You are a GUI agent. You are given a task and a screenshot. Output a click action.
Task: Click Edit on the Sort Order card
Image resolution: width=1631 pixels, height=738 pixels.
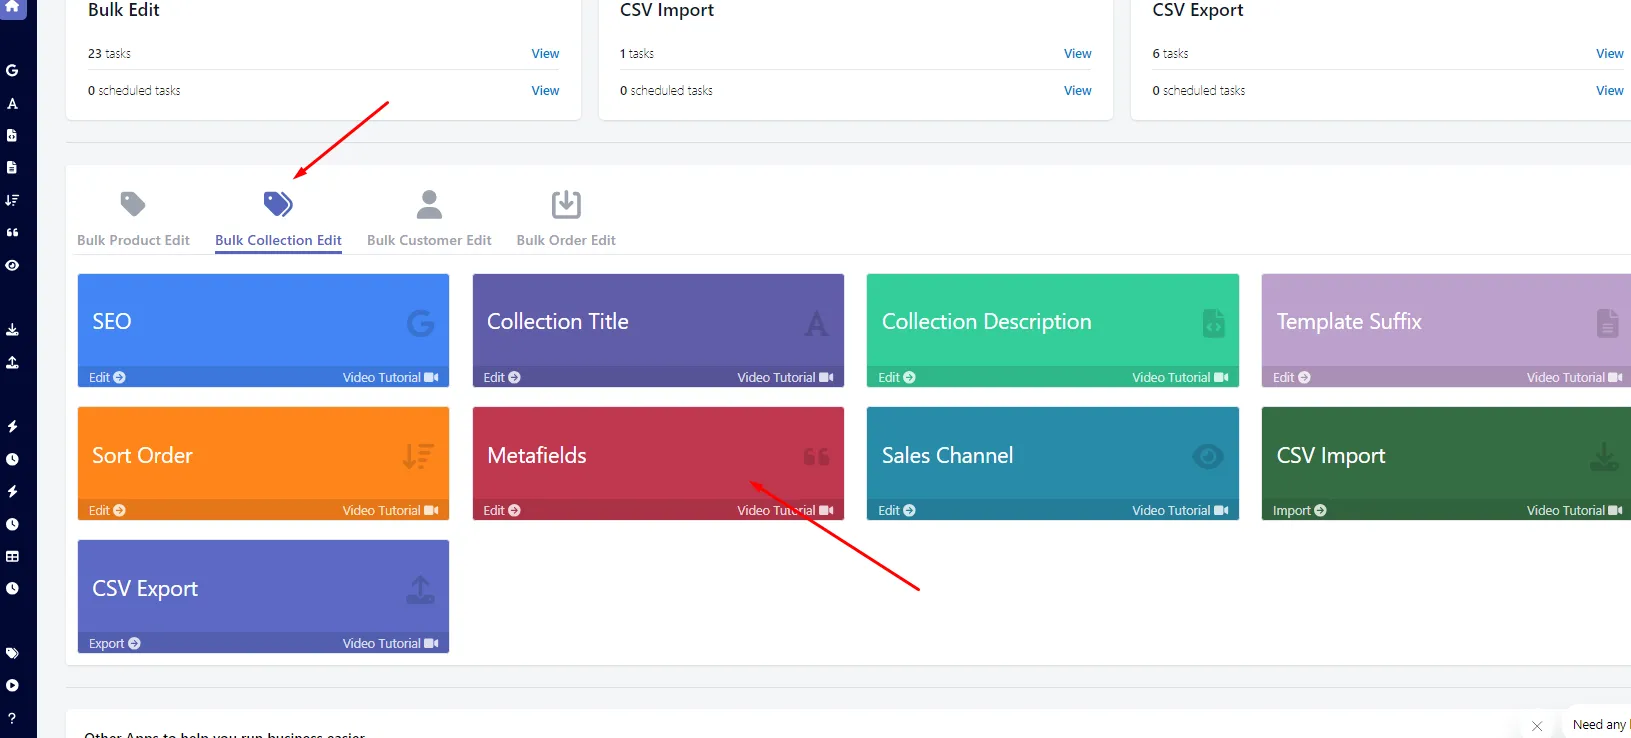point(107,510)
